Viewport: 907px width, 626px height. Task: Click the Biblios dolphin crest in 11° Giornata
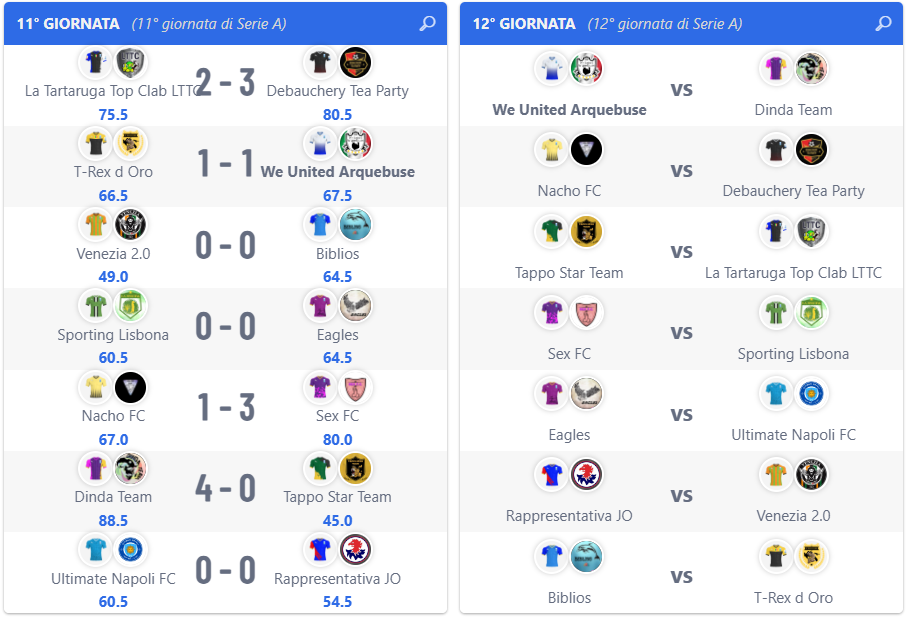pos(355,225)
